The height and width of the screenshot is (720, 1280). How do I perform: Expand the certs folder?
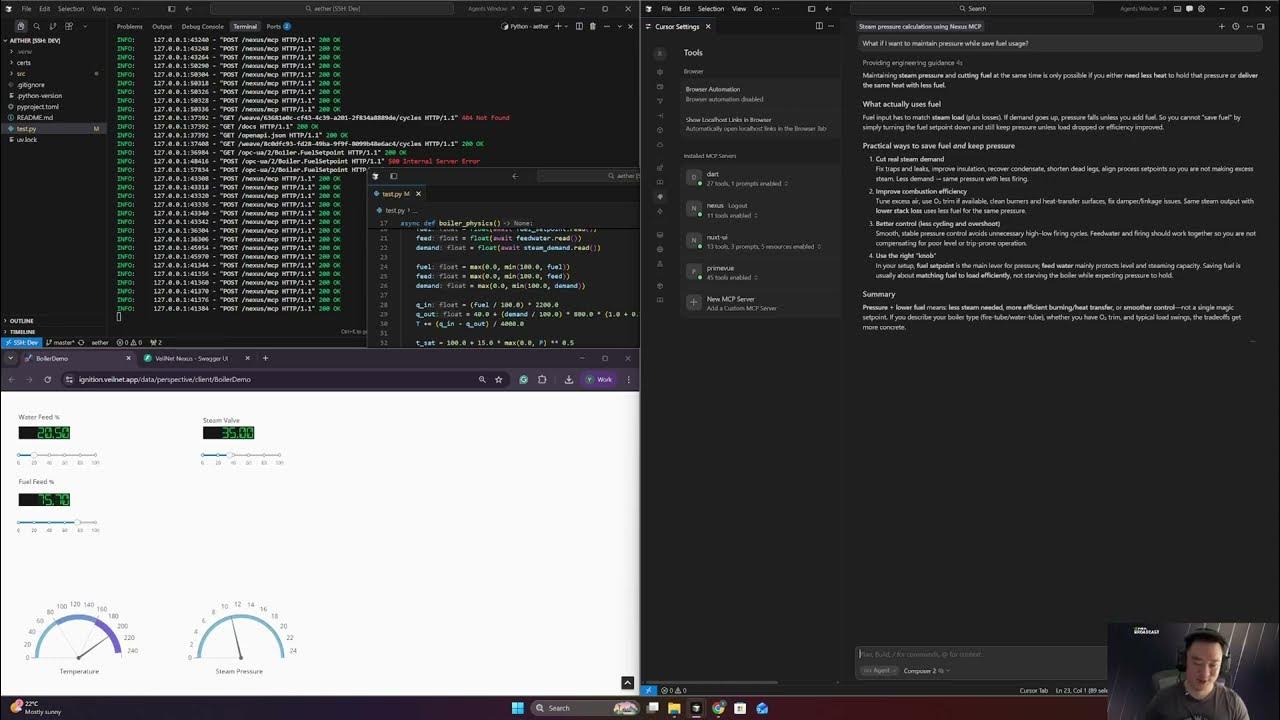coord(23,62)
